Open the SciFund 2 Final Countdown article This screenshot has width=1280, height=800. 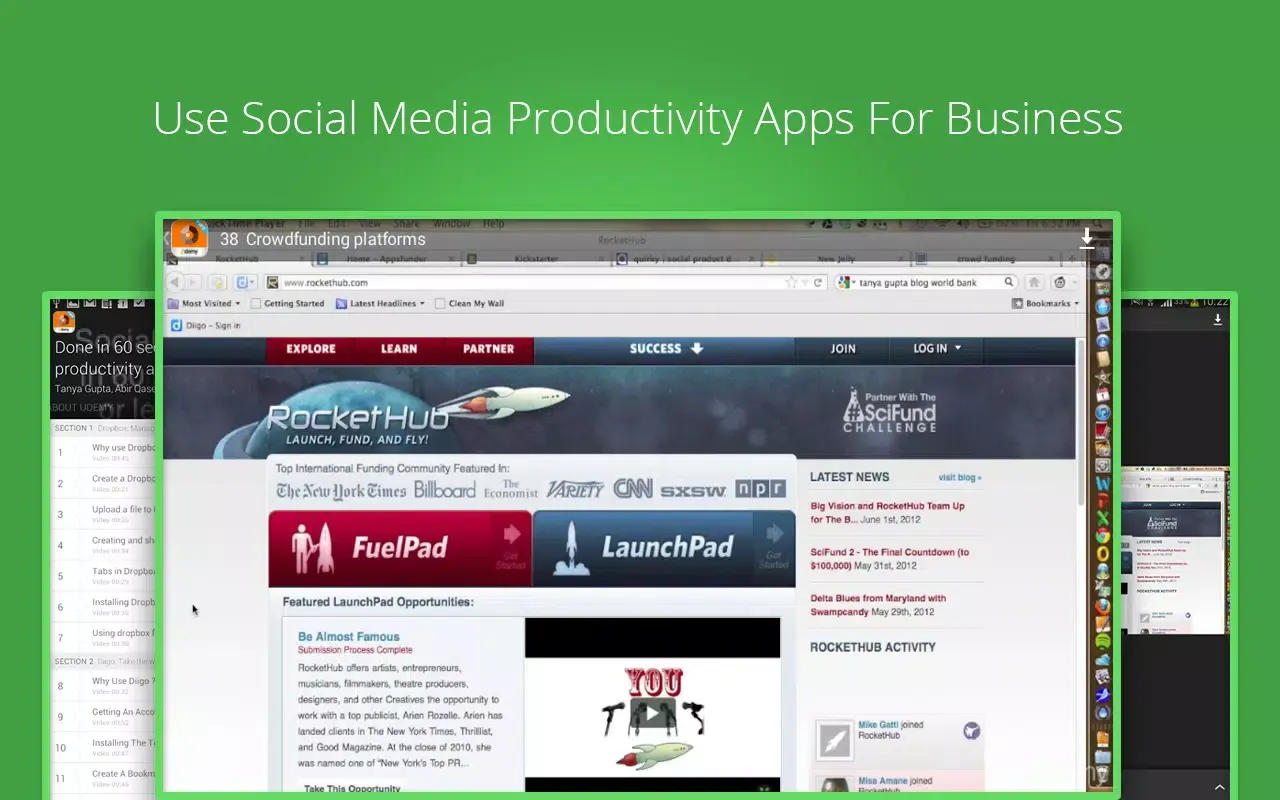(890, 559)
